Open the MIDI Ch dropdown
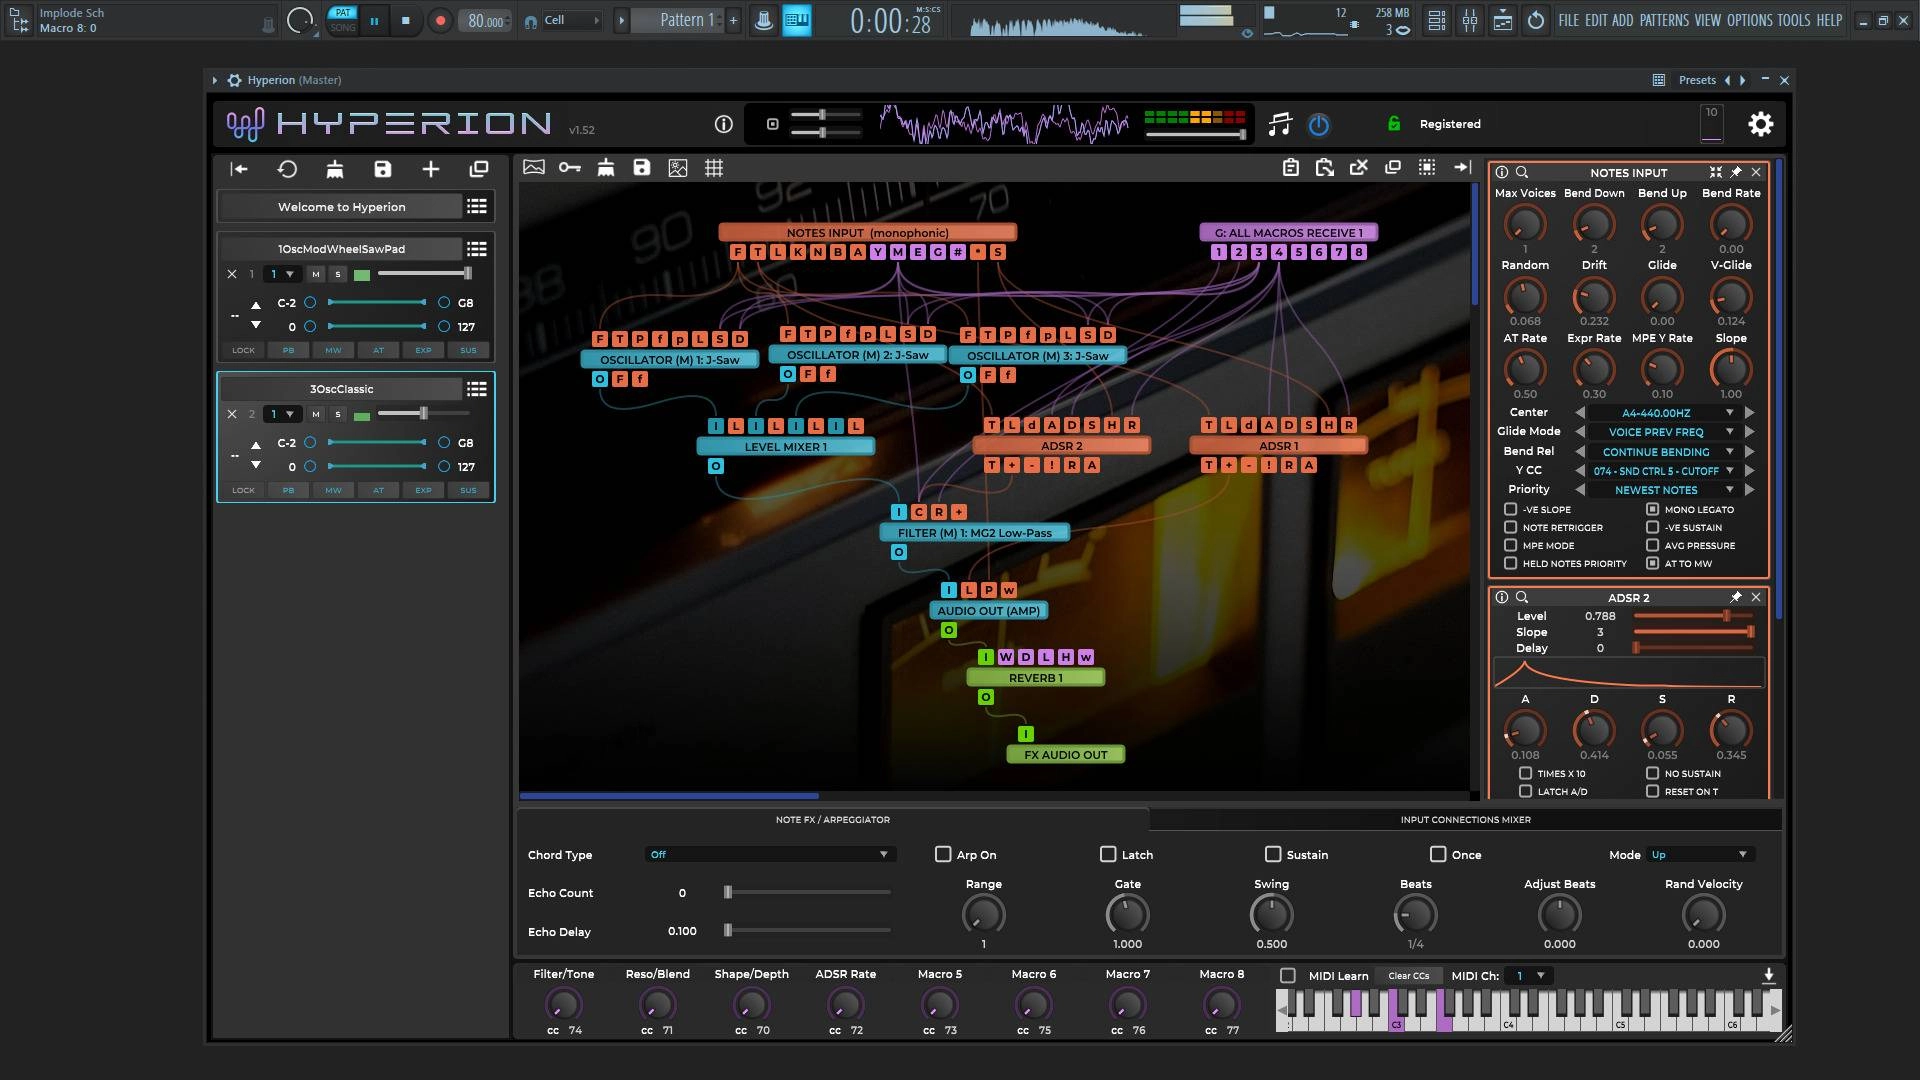The width and height of the screenshot is (1920, 1080). 1529,975
